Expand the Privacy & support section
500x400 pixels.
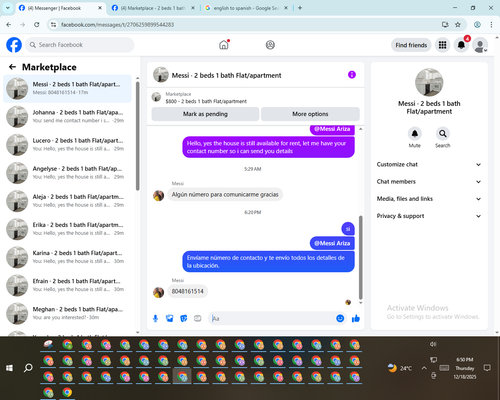pos(429,216)
